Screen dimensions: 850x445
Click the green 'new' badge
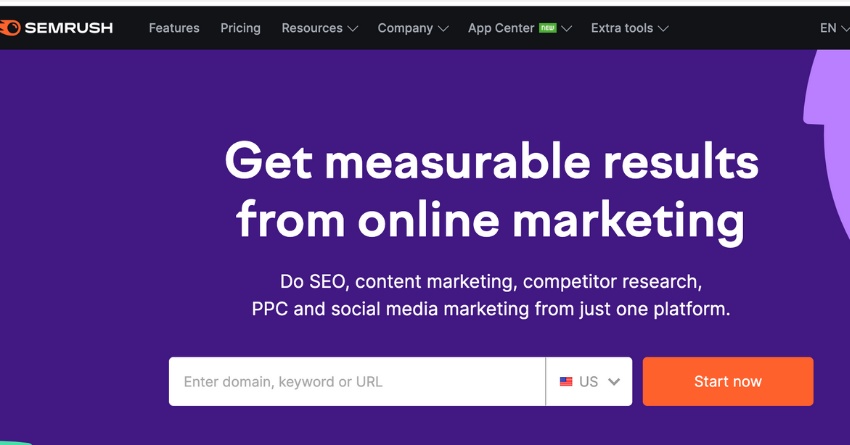pos(548,28)
